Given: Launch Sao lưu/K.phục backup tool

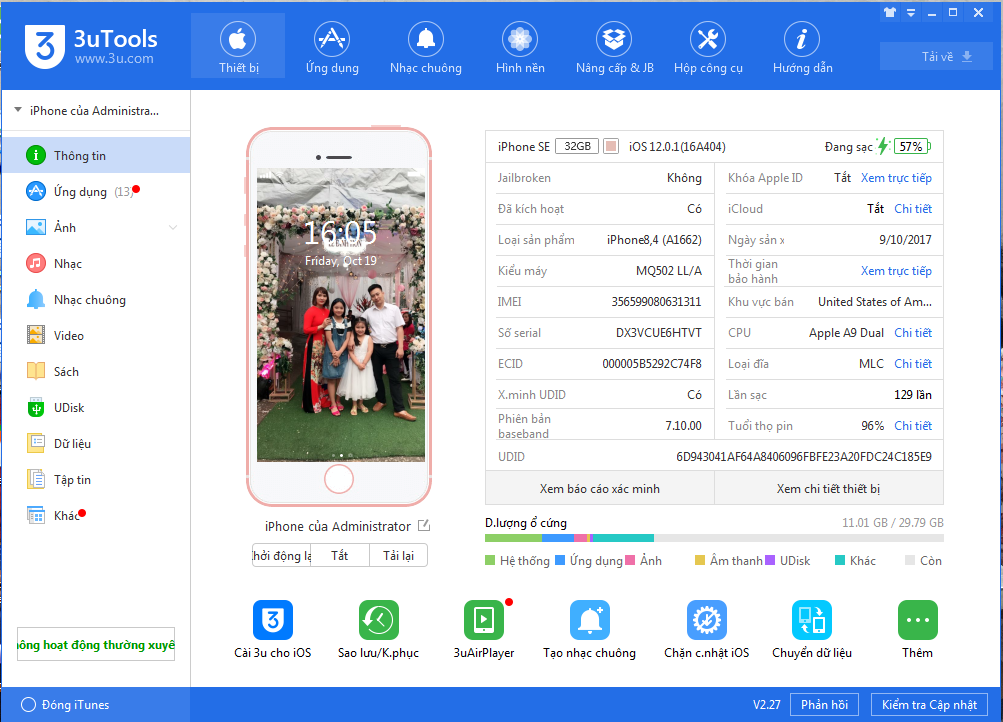Looking at the screenshot, I should pos(378,620).
